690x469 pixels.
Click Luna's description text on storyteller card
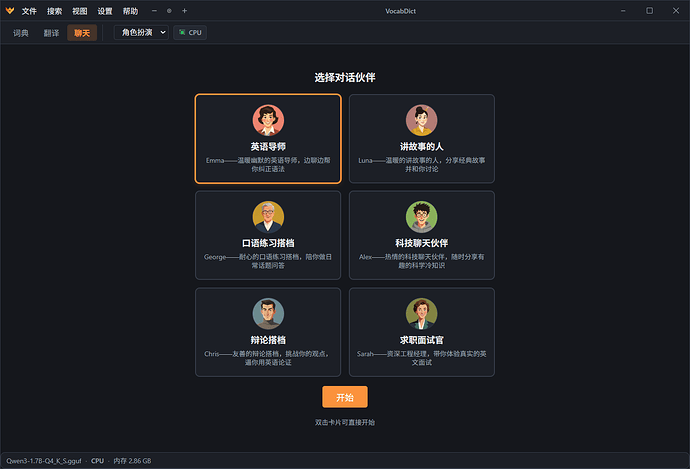pyautogui.click(x=422, y=165)
